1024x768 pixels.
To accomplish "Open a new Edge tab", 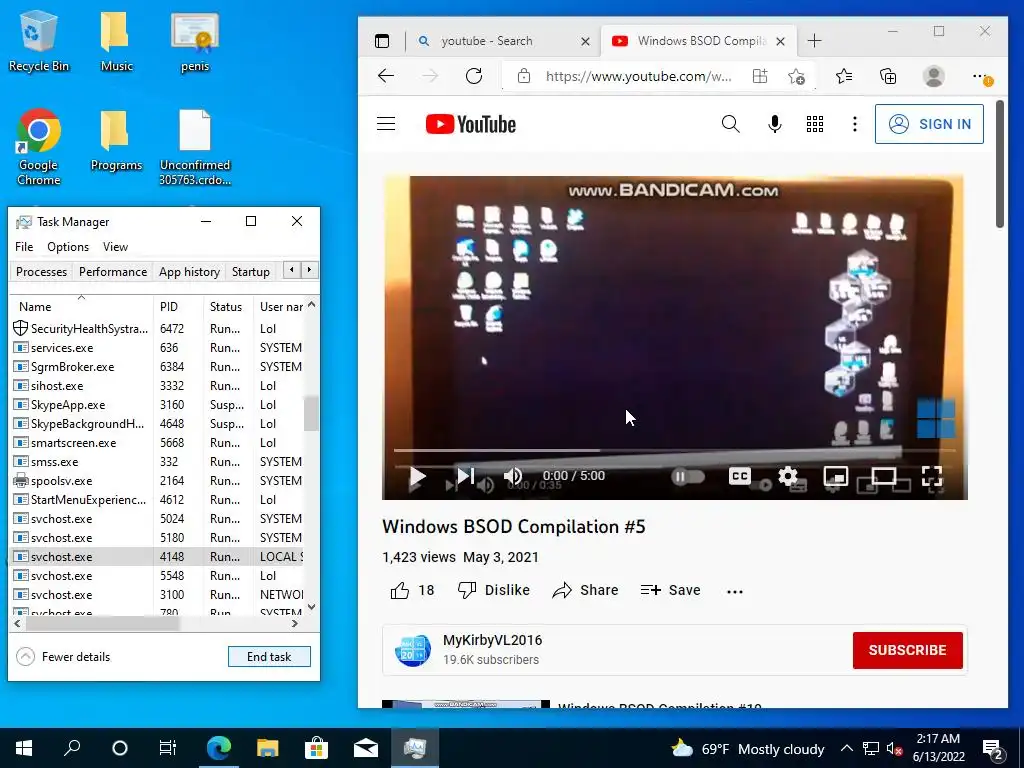I will pos(814,41).
